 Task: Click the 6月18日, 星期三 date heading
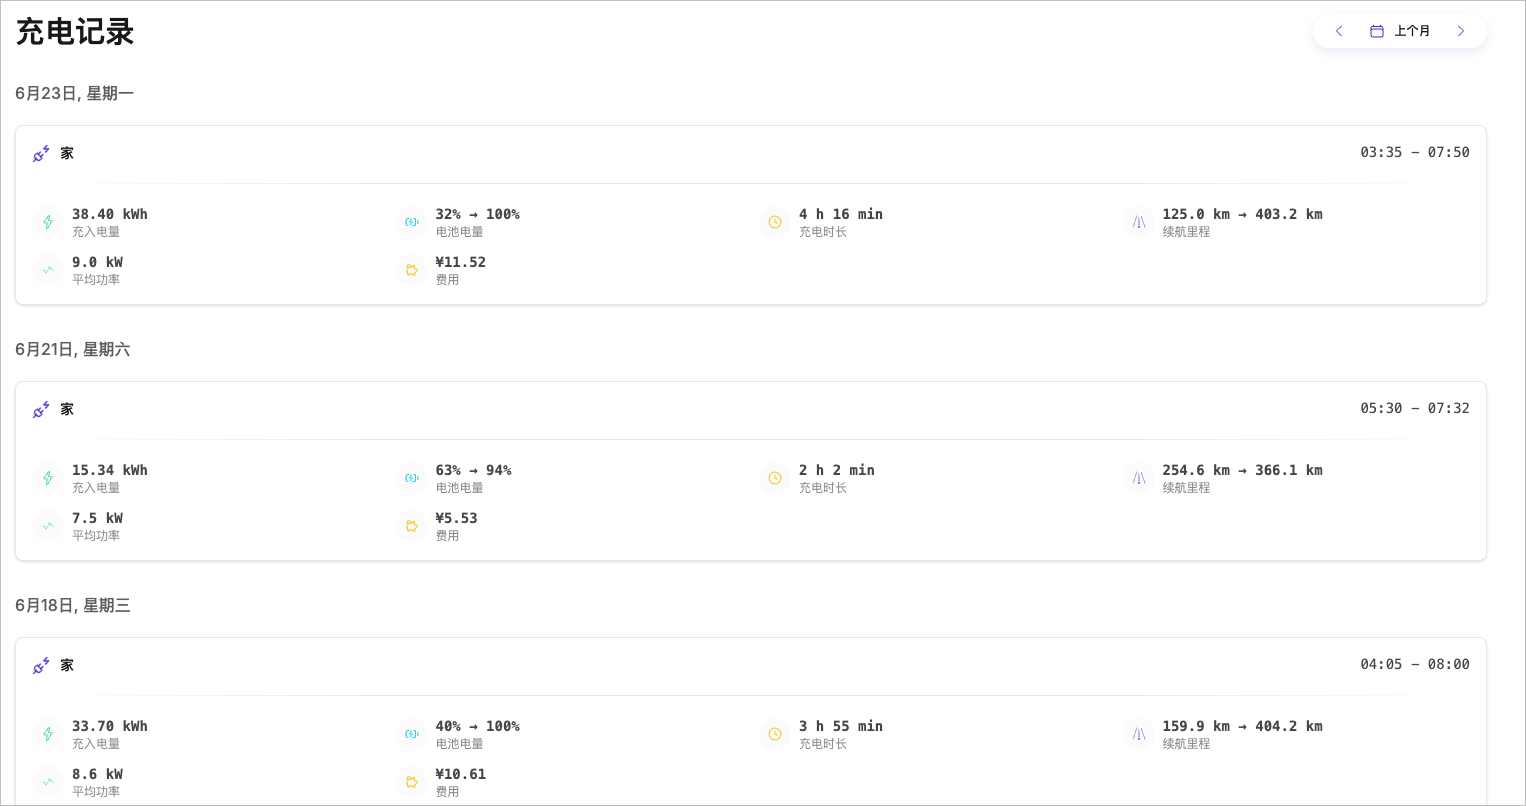pyautogui.click(x=73, y=605)
